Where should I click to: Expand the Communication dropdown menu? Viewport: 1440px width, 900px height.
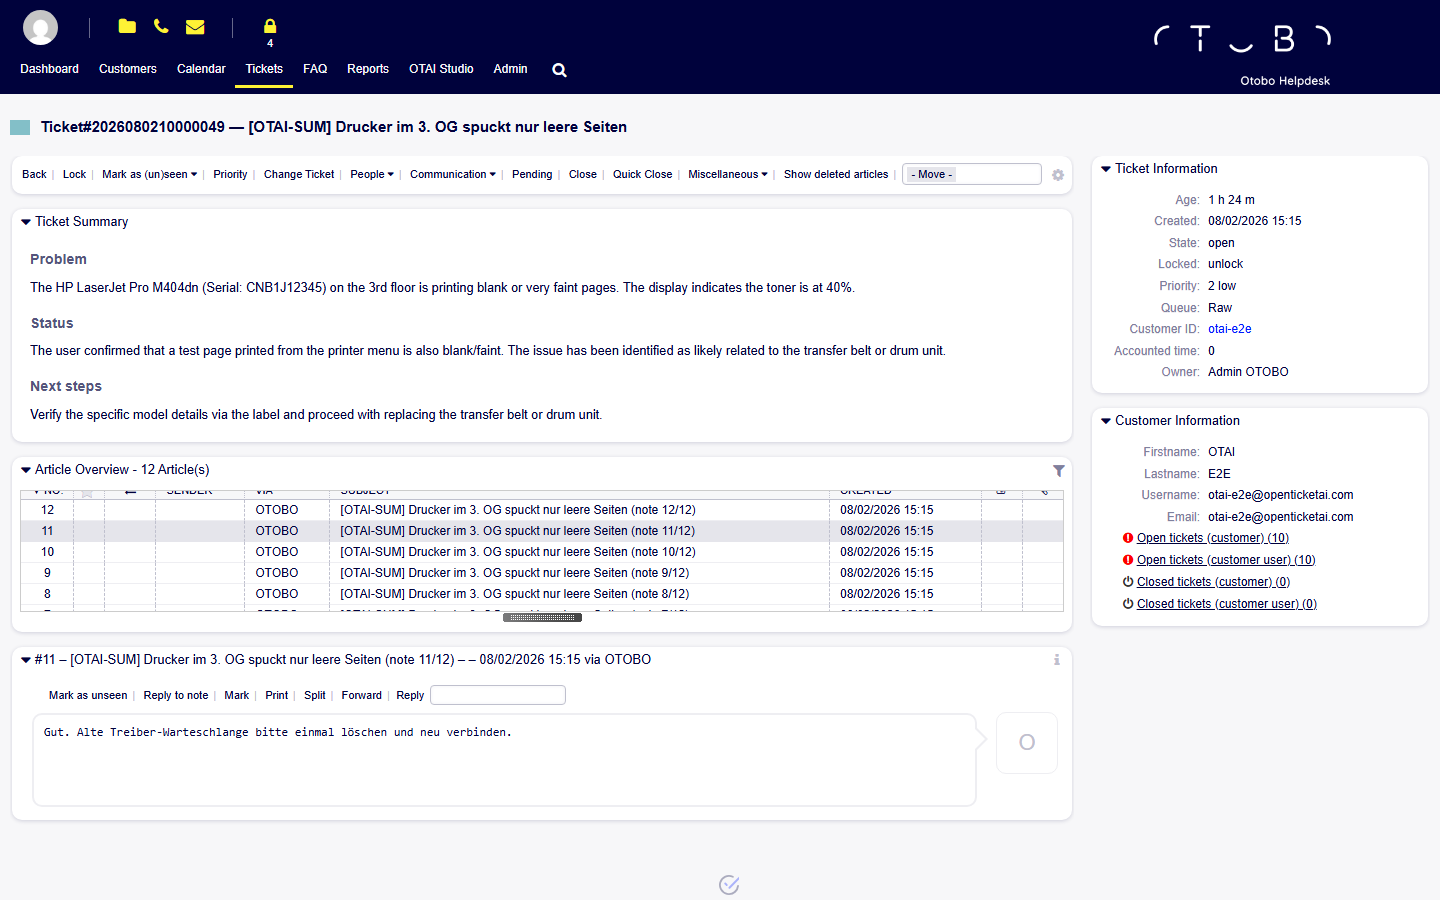452,174
